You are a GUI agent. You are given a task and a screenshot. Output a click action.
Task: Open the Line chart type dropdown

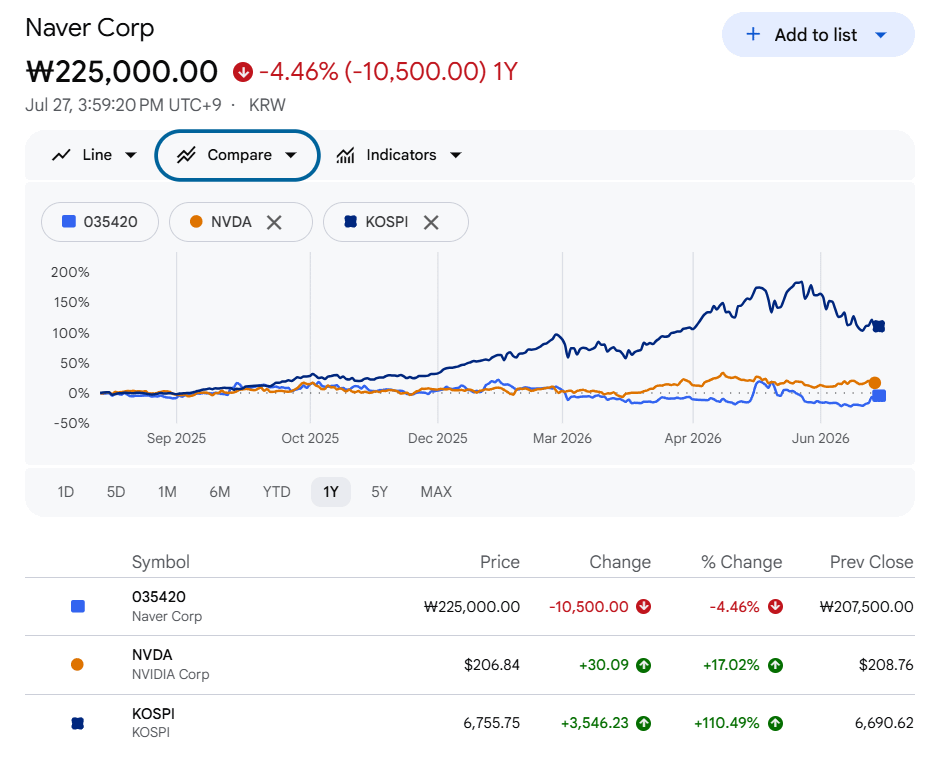click(94, 155)
